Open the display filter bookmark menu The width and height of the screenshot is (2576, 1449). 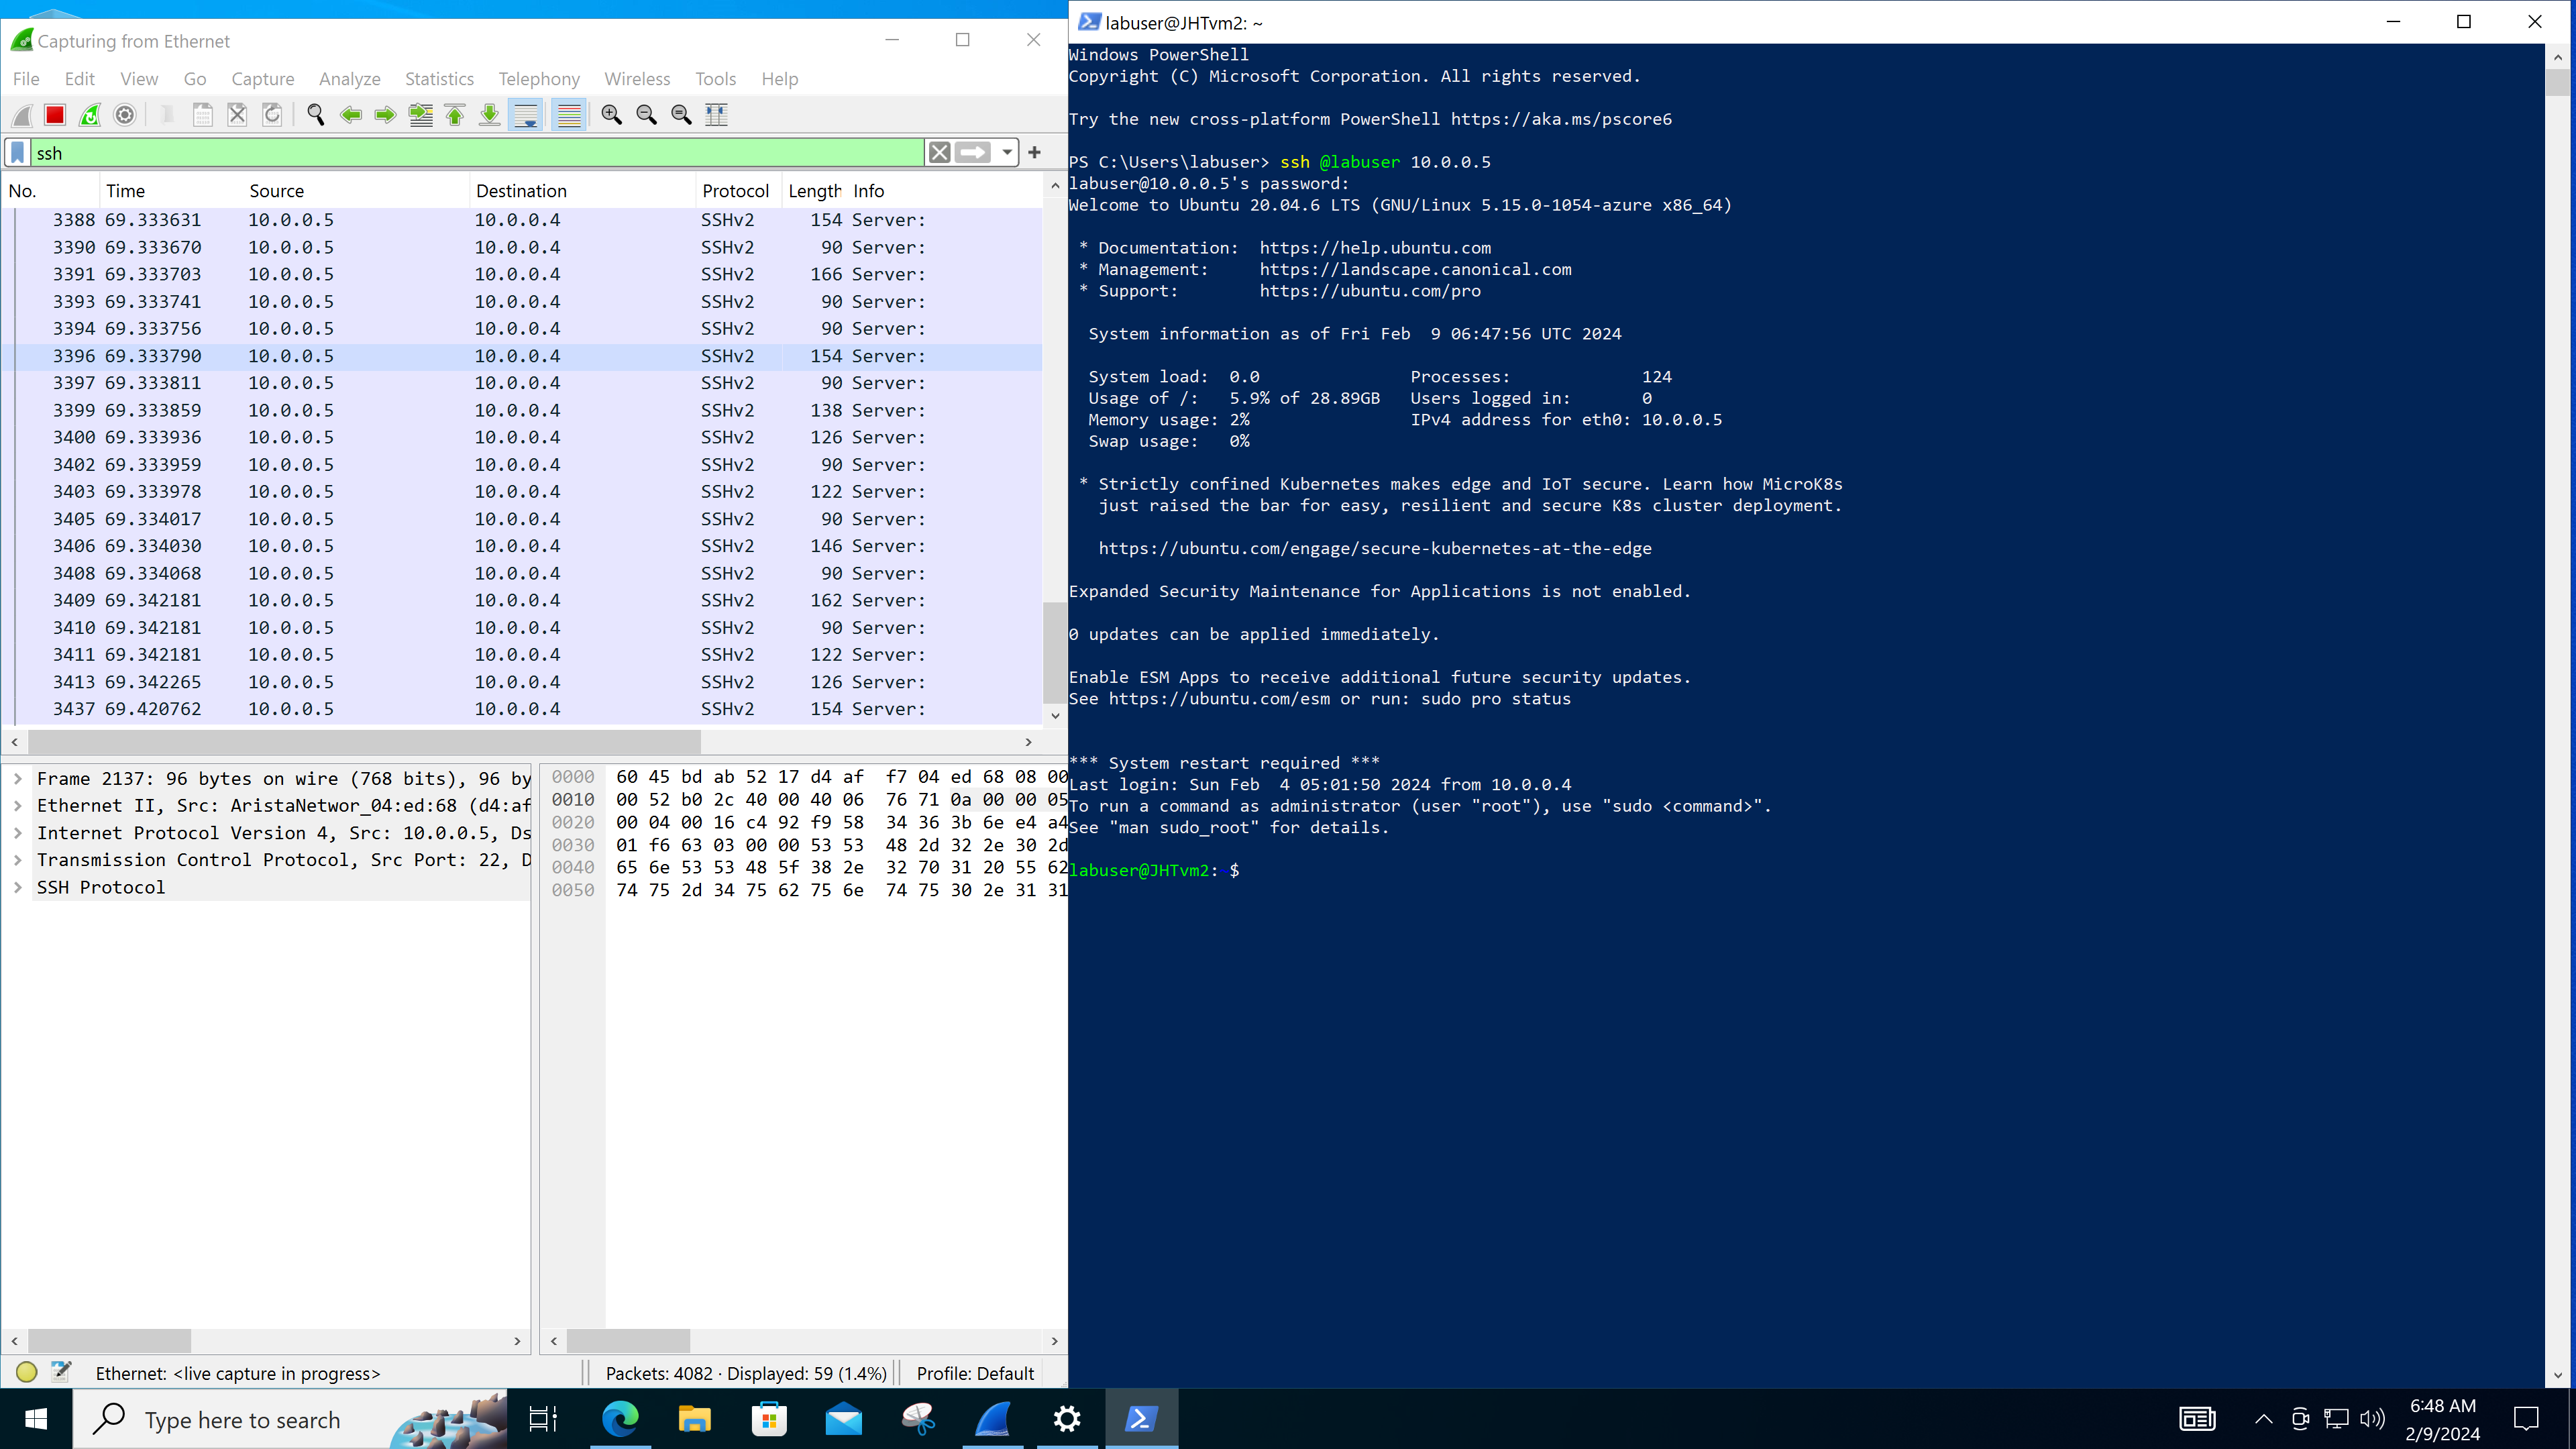click(18, 152)
